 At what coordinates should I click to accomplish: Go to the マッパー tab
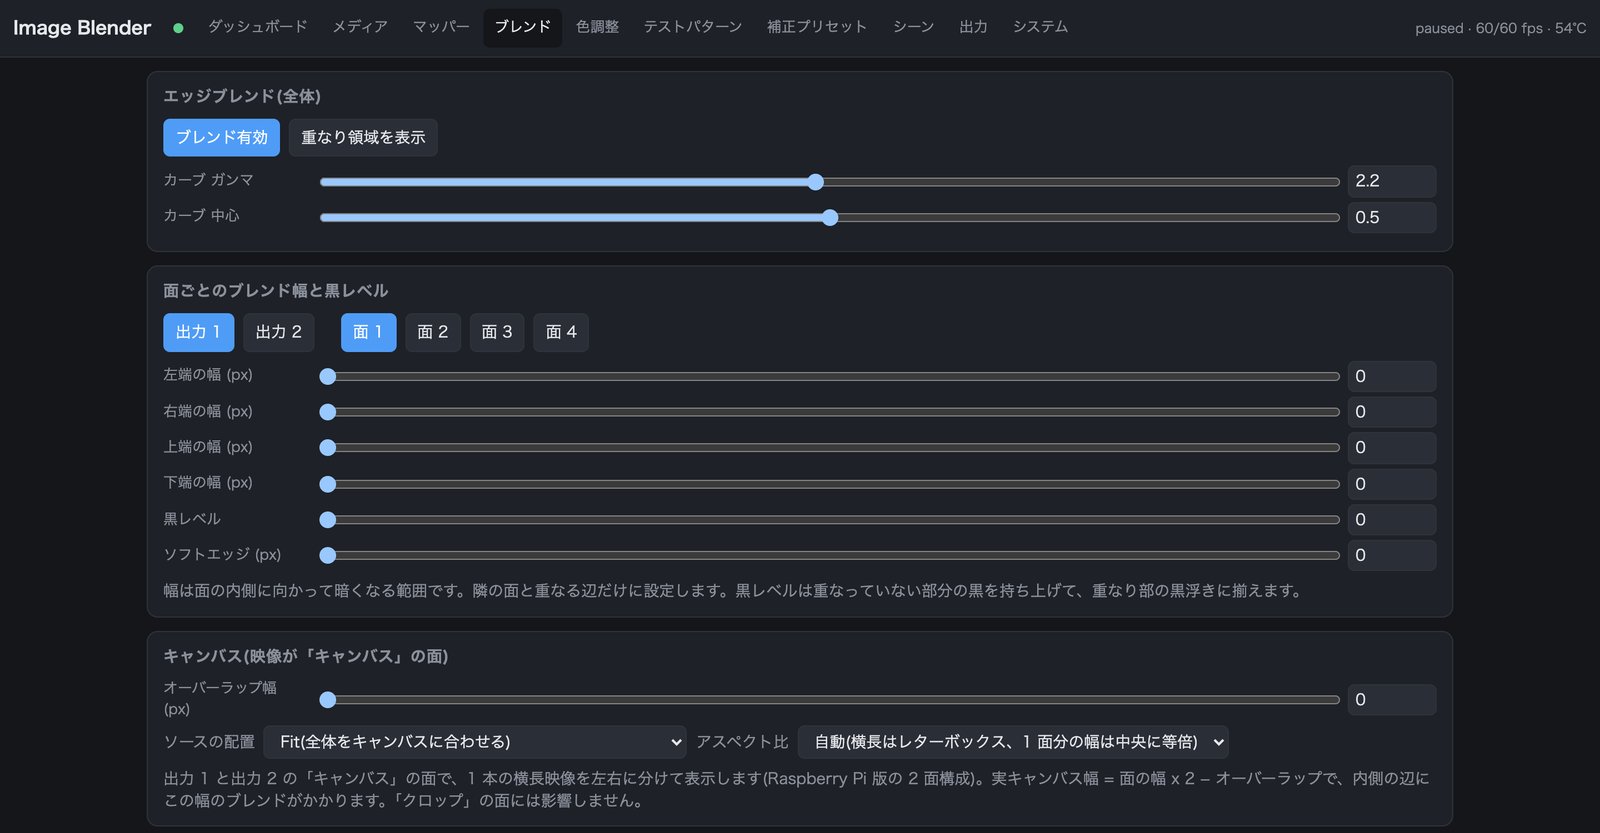[441, 27]
